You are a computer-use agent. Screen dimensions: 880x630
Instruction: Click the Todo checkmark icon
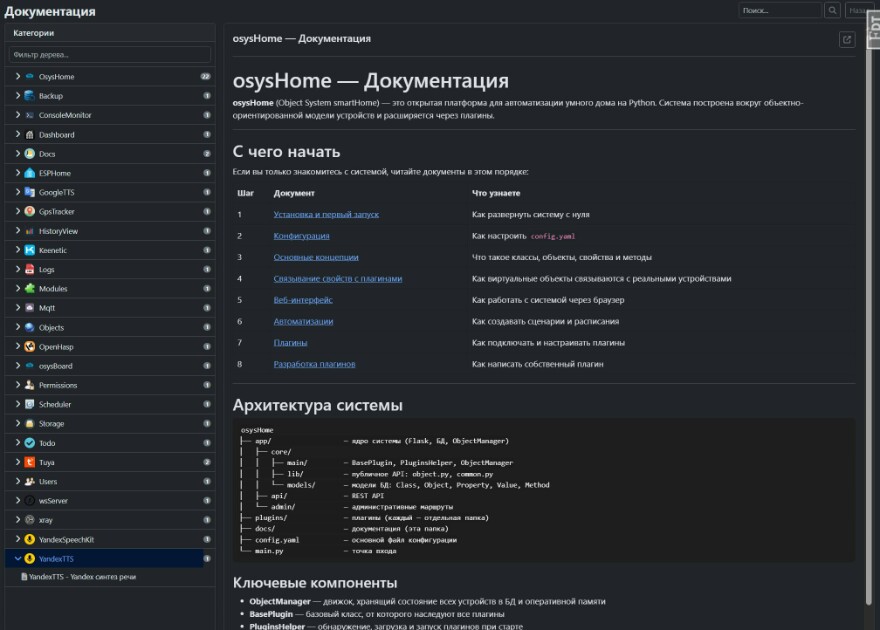point(30,443)
